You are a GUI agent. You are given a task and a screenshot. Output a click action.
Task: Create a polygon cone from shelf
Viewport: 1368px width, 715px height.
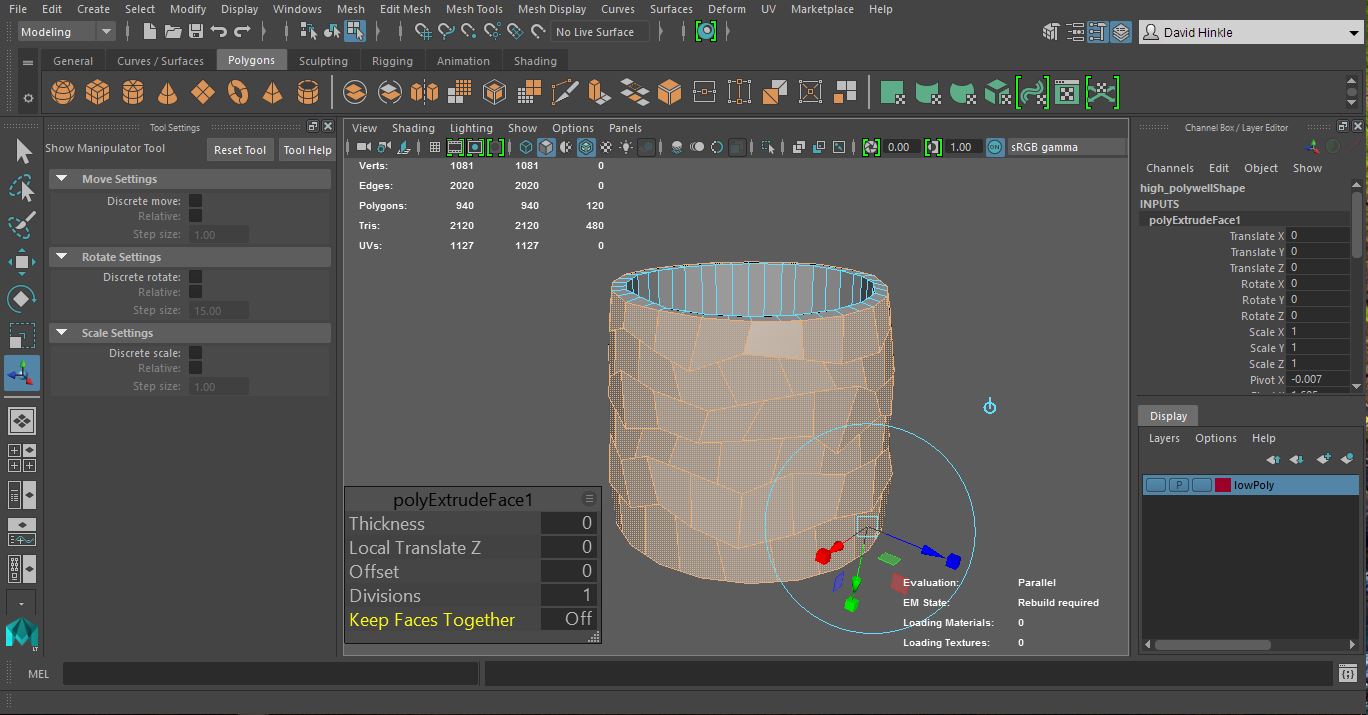(168, 93)
